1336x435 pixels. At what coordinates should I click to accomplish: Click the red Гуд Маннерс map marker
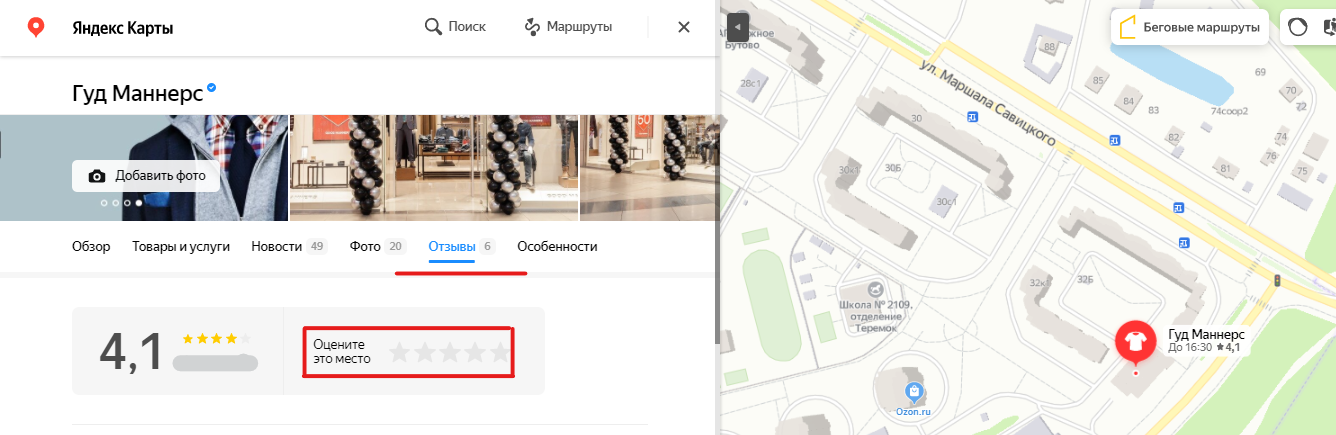[1136, 343]
